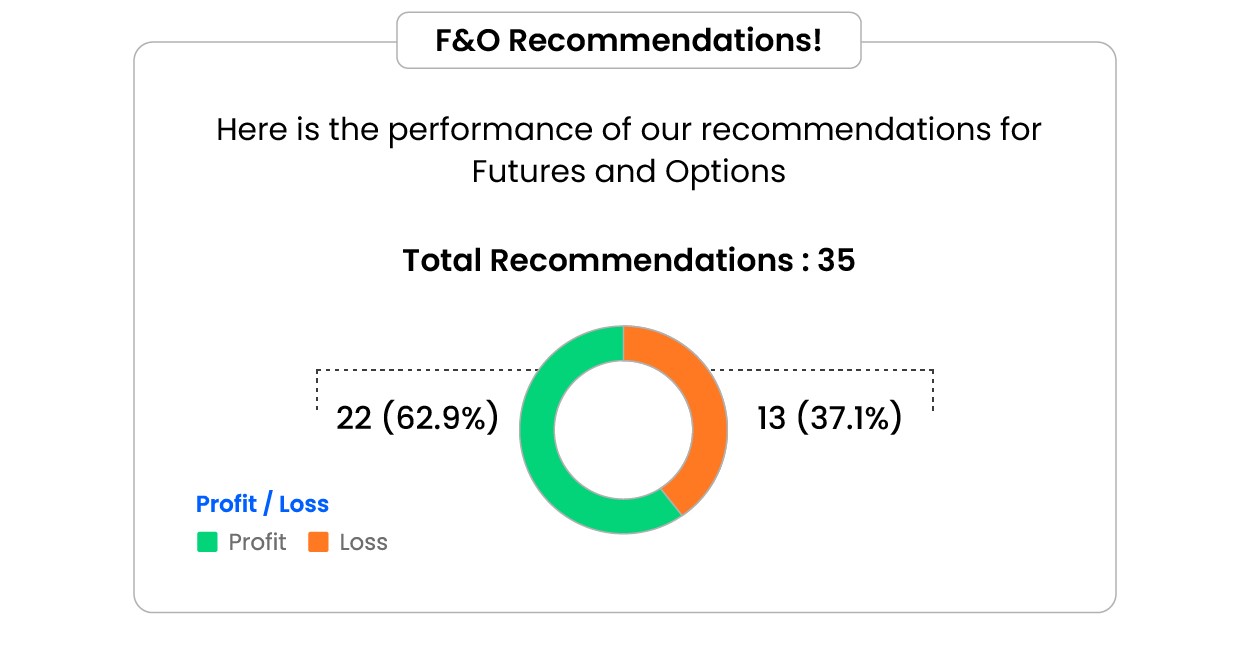This screenshot has height=661, width=1250.
Task: Click the 22 (62.9%) profit data label
Action: 417,418
